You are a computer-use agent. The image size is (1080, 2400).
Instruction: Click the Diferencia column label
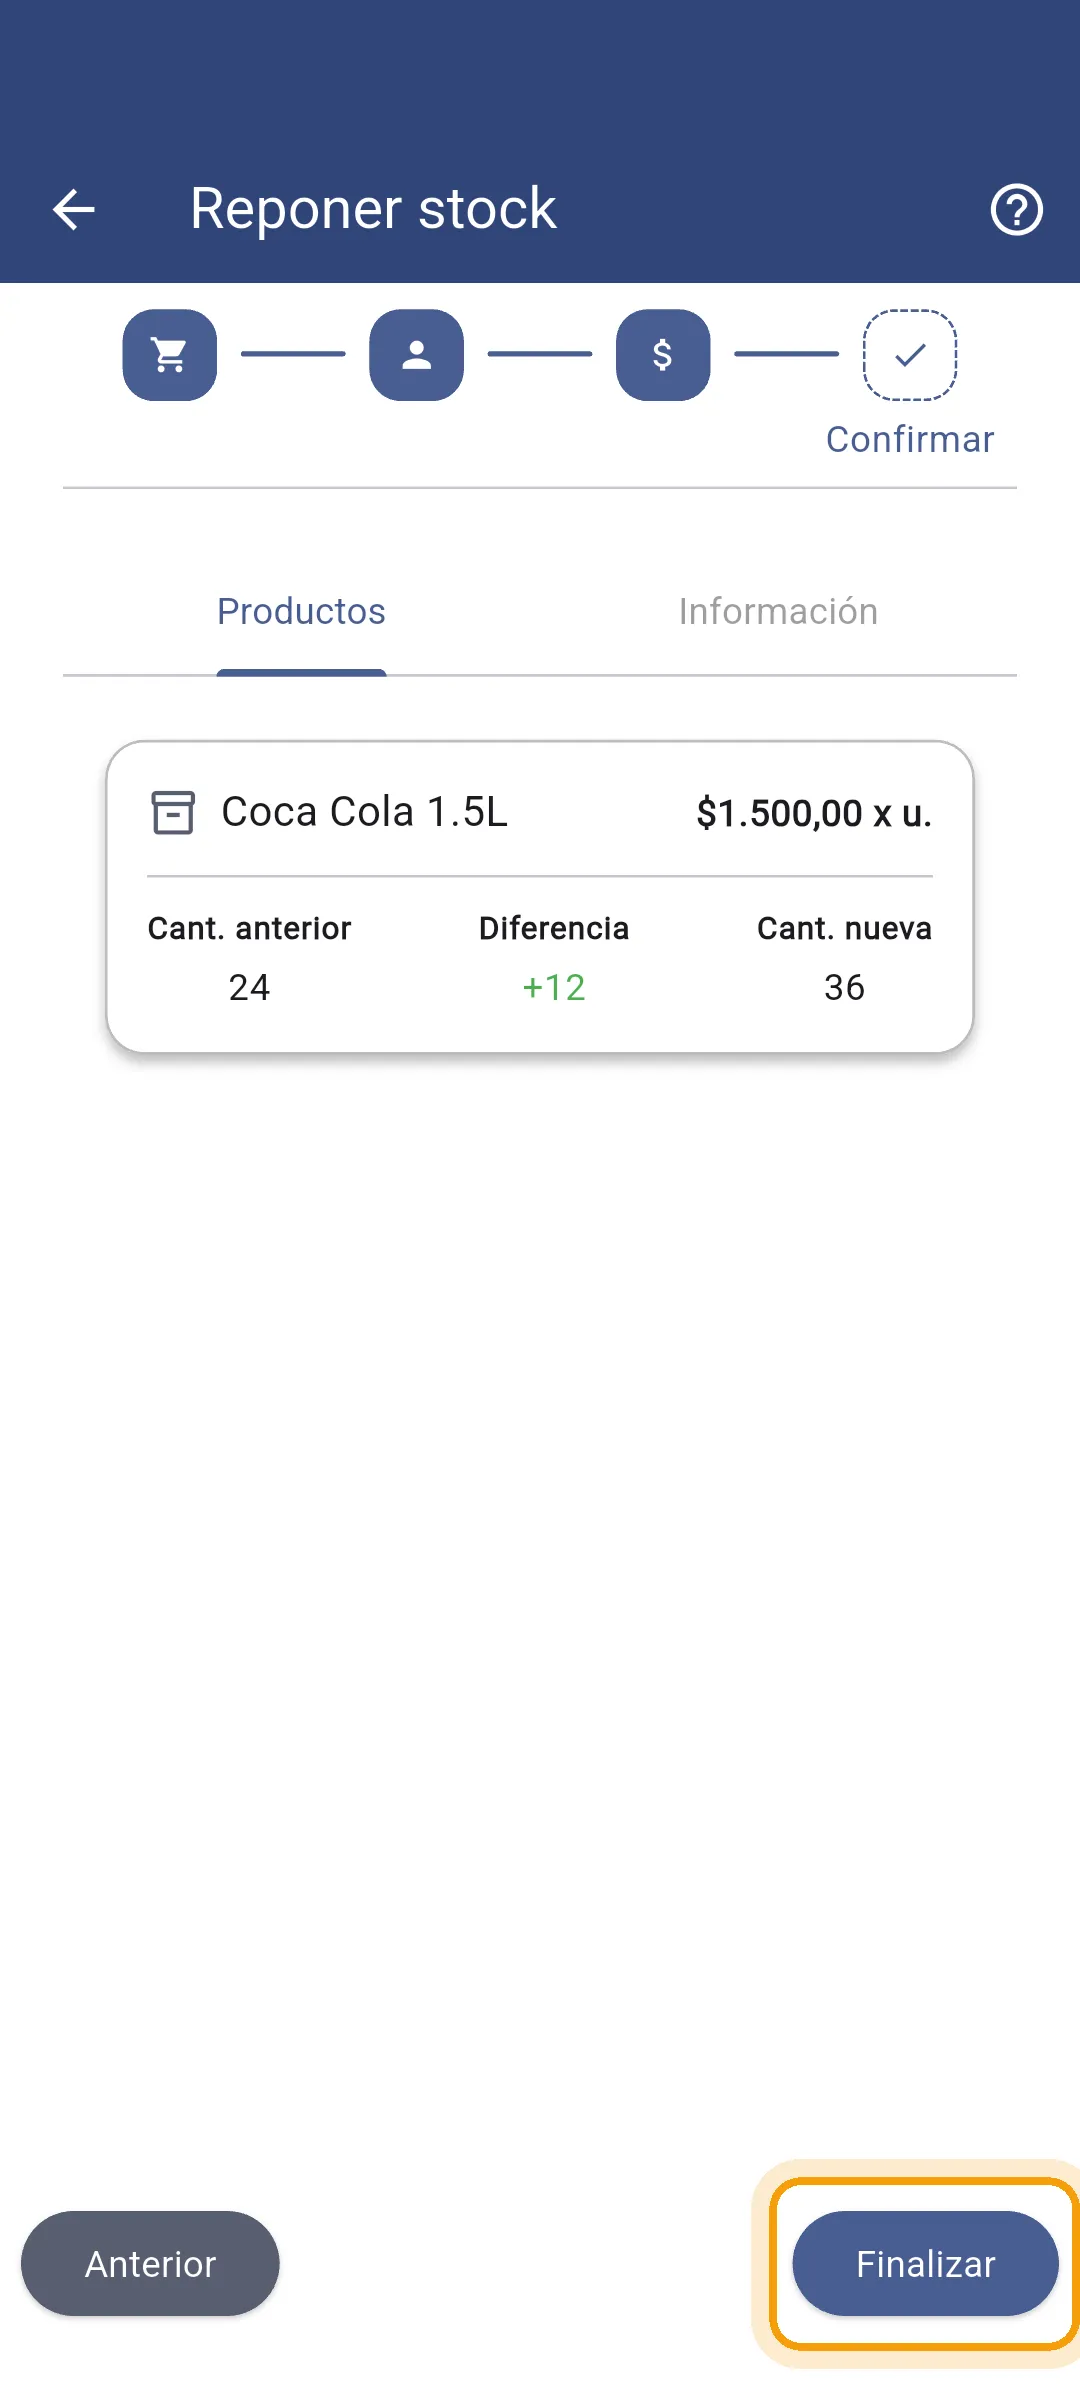coord(554,929)
